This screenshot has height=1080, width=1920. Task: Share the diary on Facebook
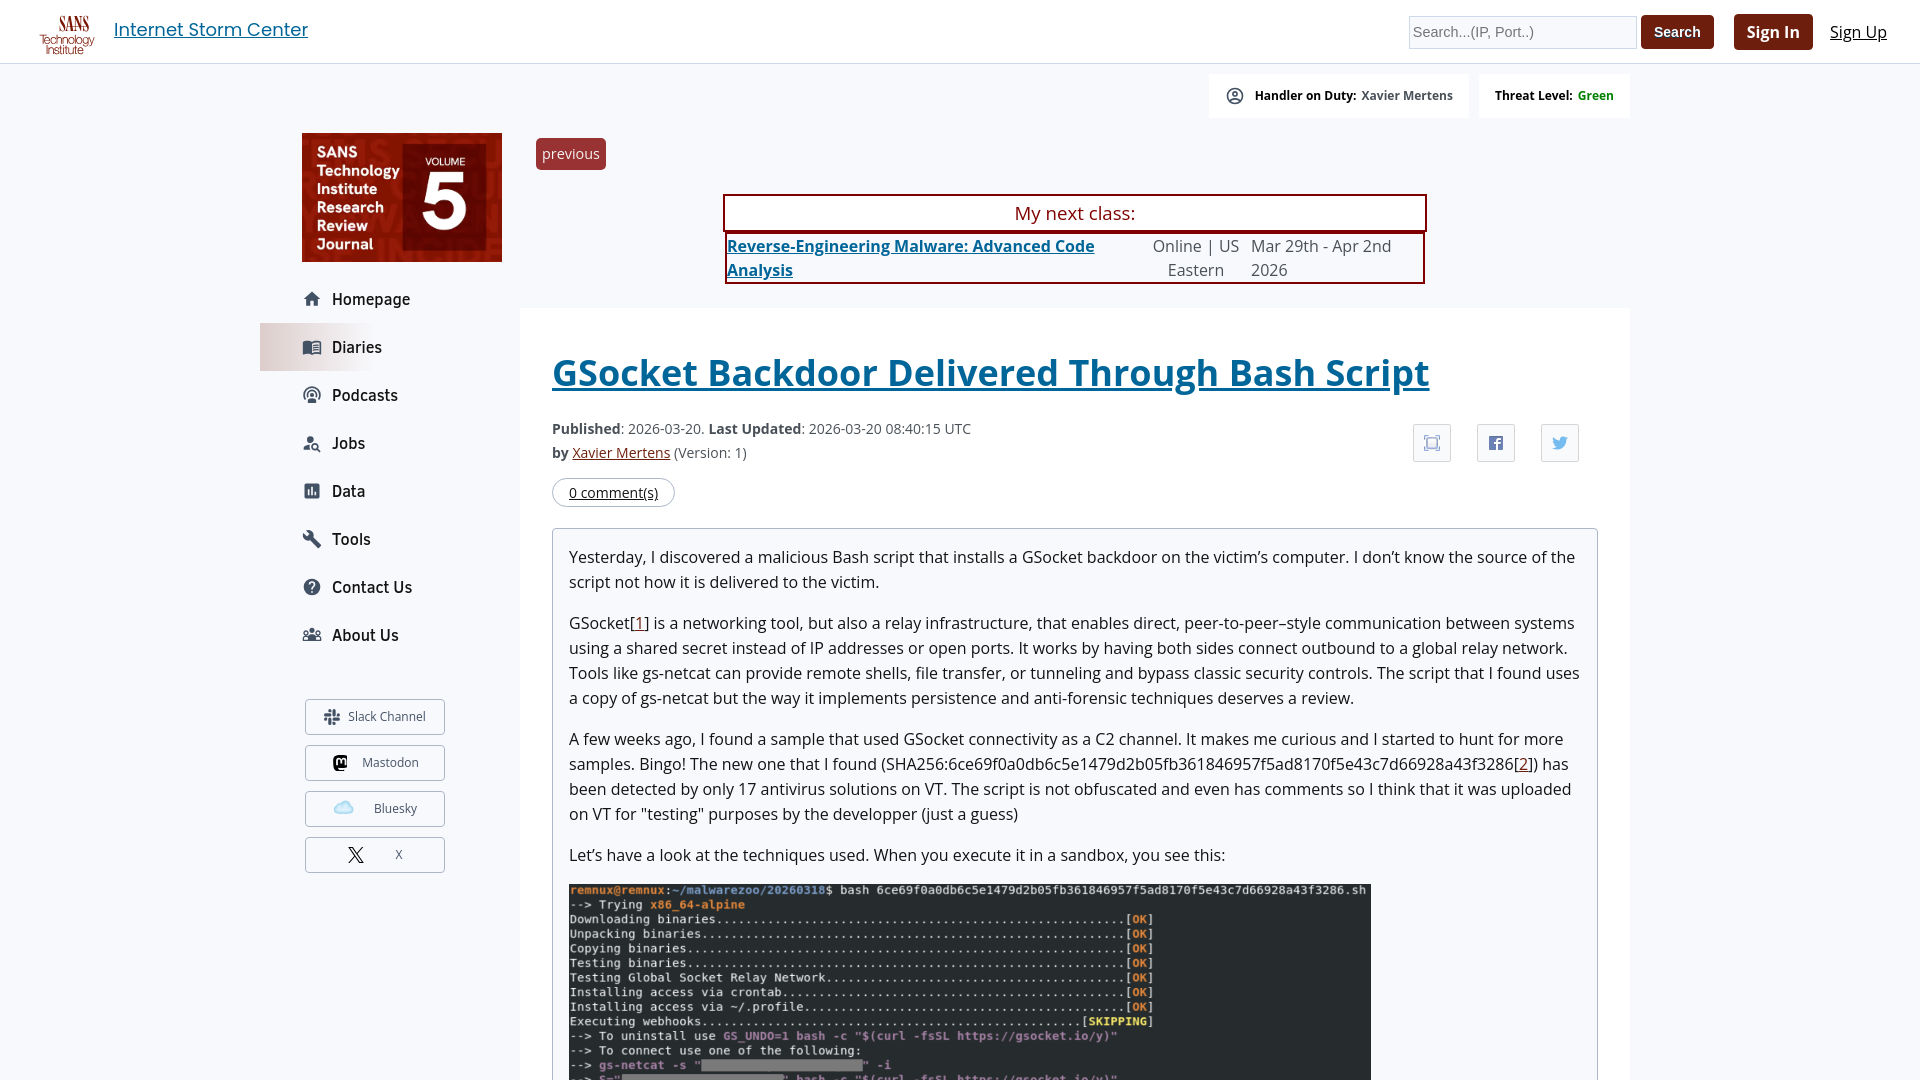pyautogui.click(x=1495, y=443)
